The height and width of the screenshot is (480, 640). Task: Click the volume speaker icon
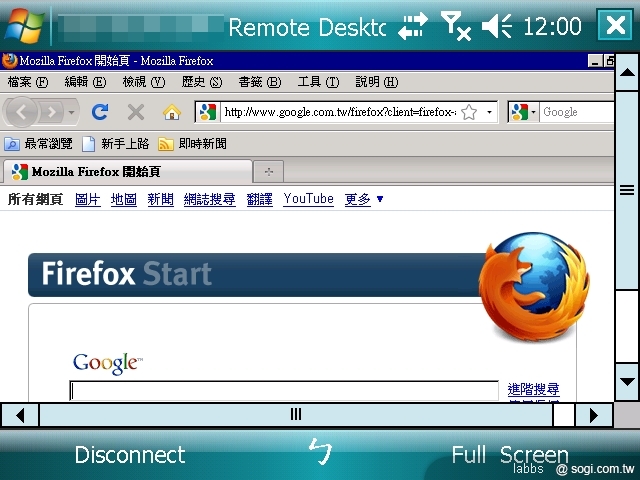click(x=497, y=26)
